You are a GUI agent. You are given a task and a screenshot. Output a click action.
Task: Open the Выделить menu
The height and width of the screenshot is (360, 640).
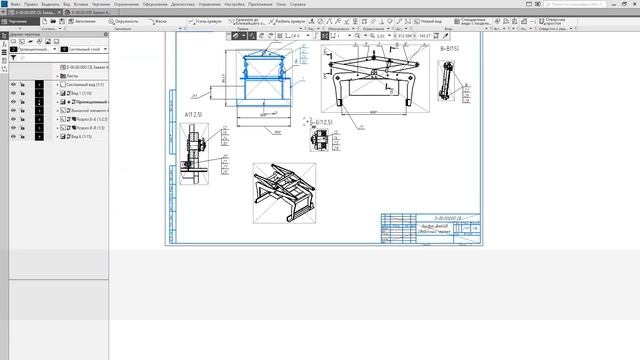tap(50, 4)
